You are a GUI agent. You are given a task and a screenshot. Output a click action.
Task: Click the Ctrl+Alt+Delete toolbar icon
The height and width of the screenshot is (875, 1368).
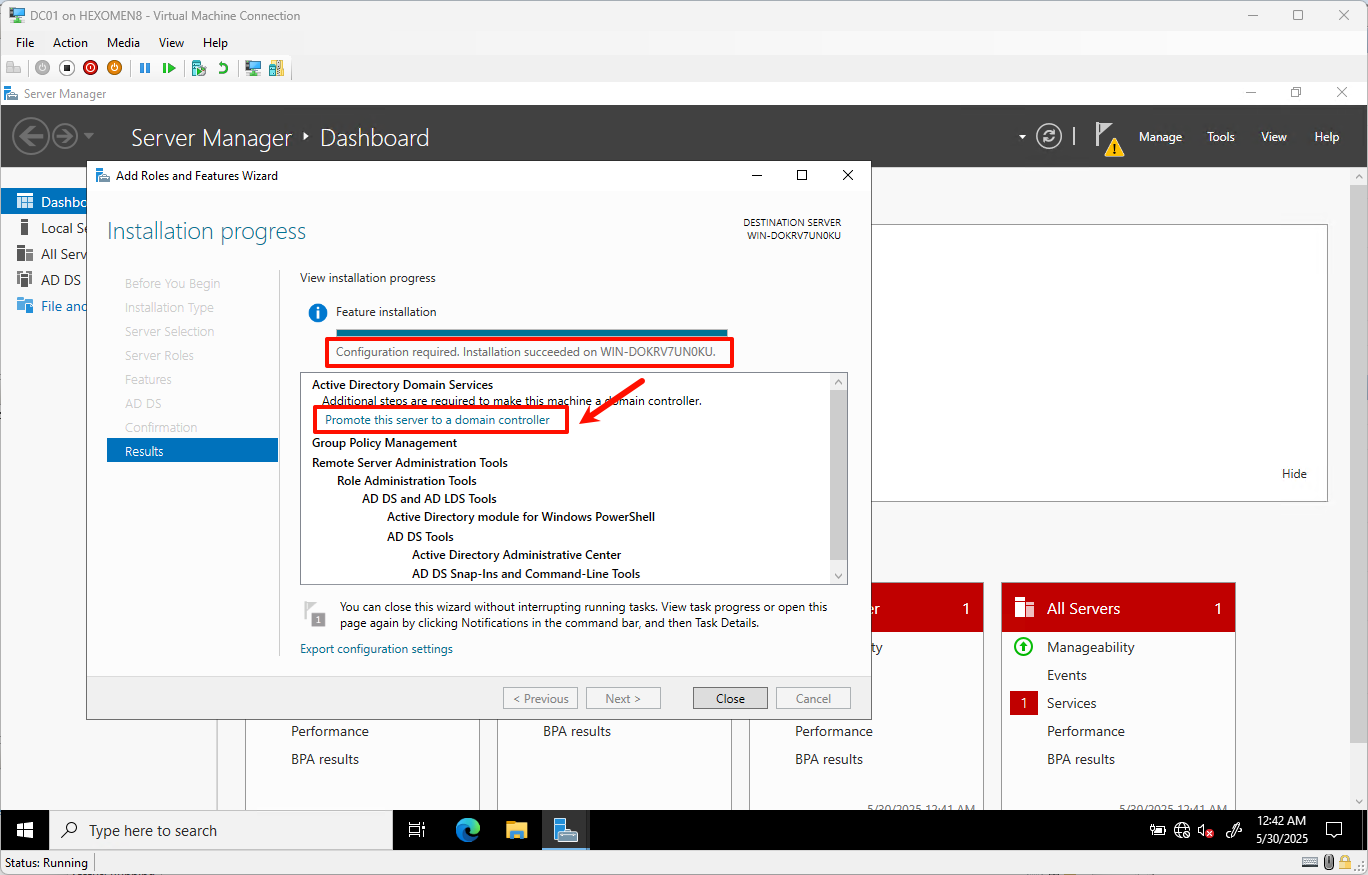(13, 68)
